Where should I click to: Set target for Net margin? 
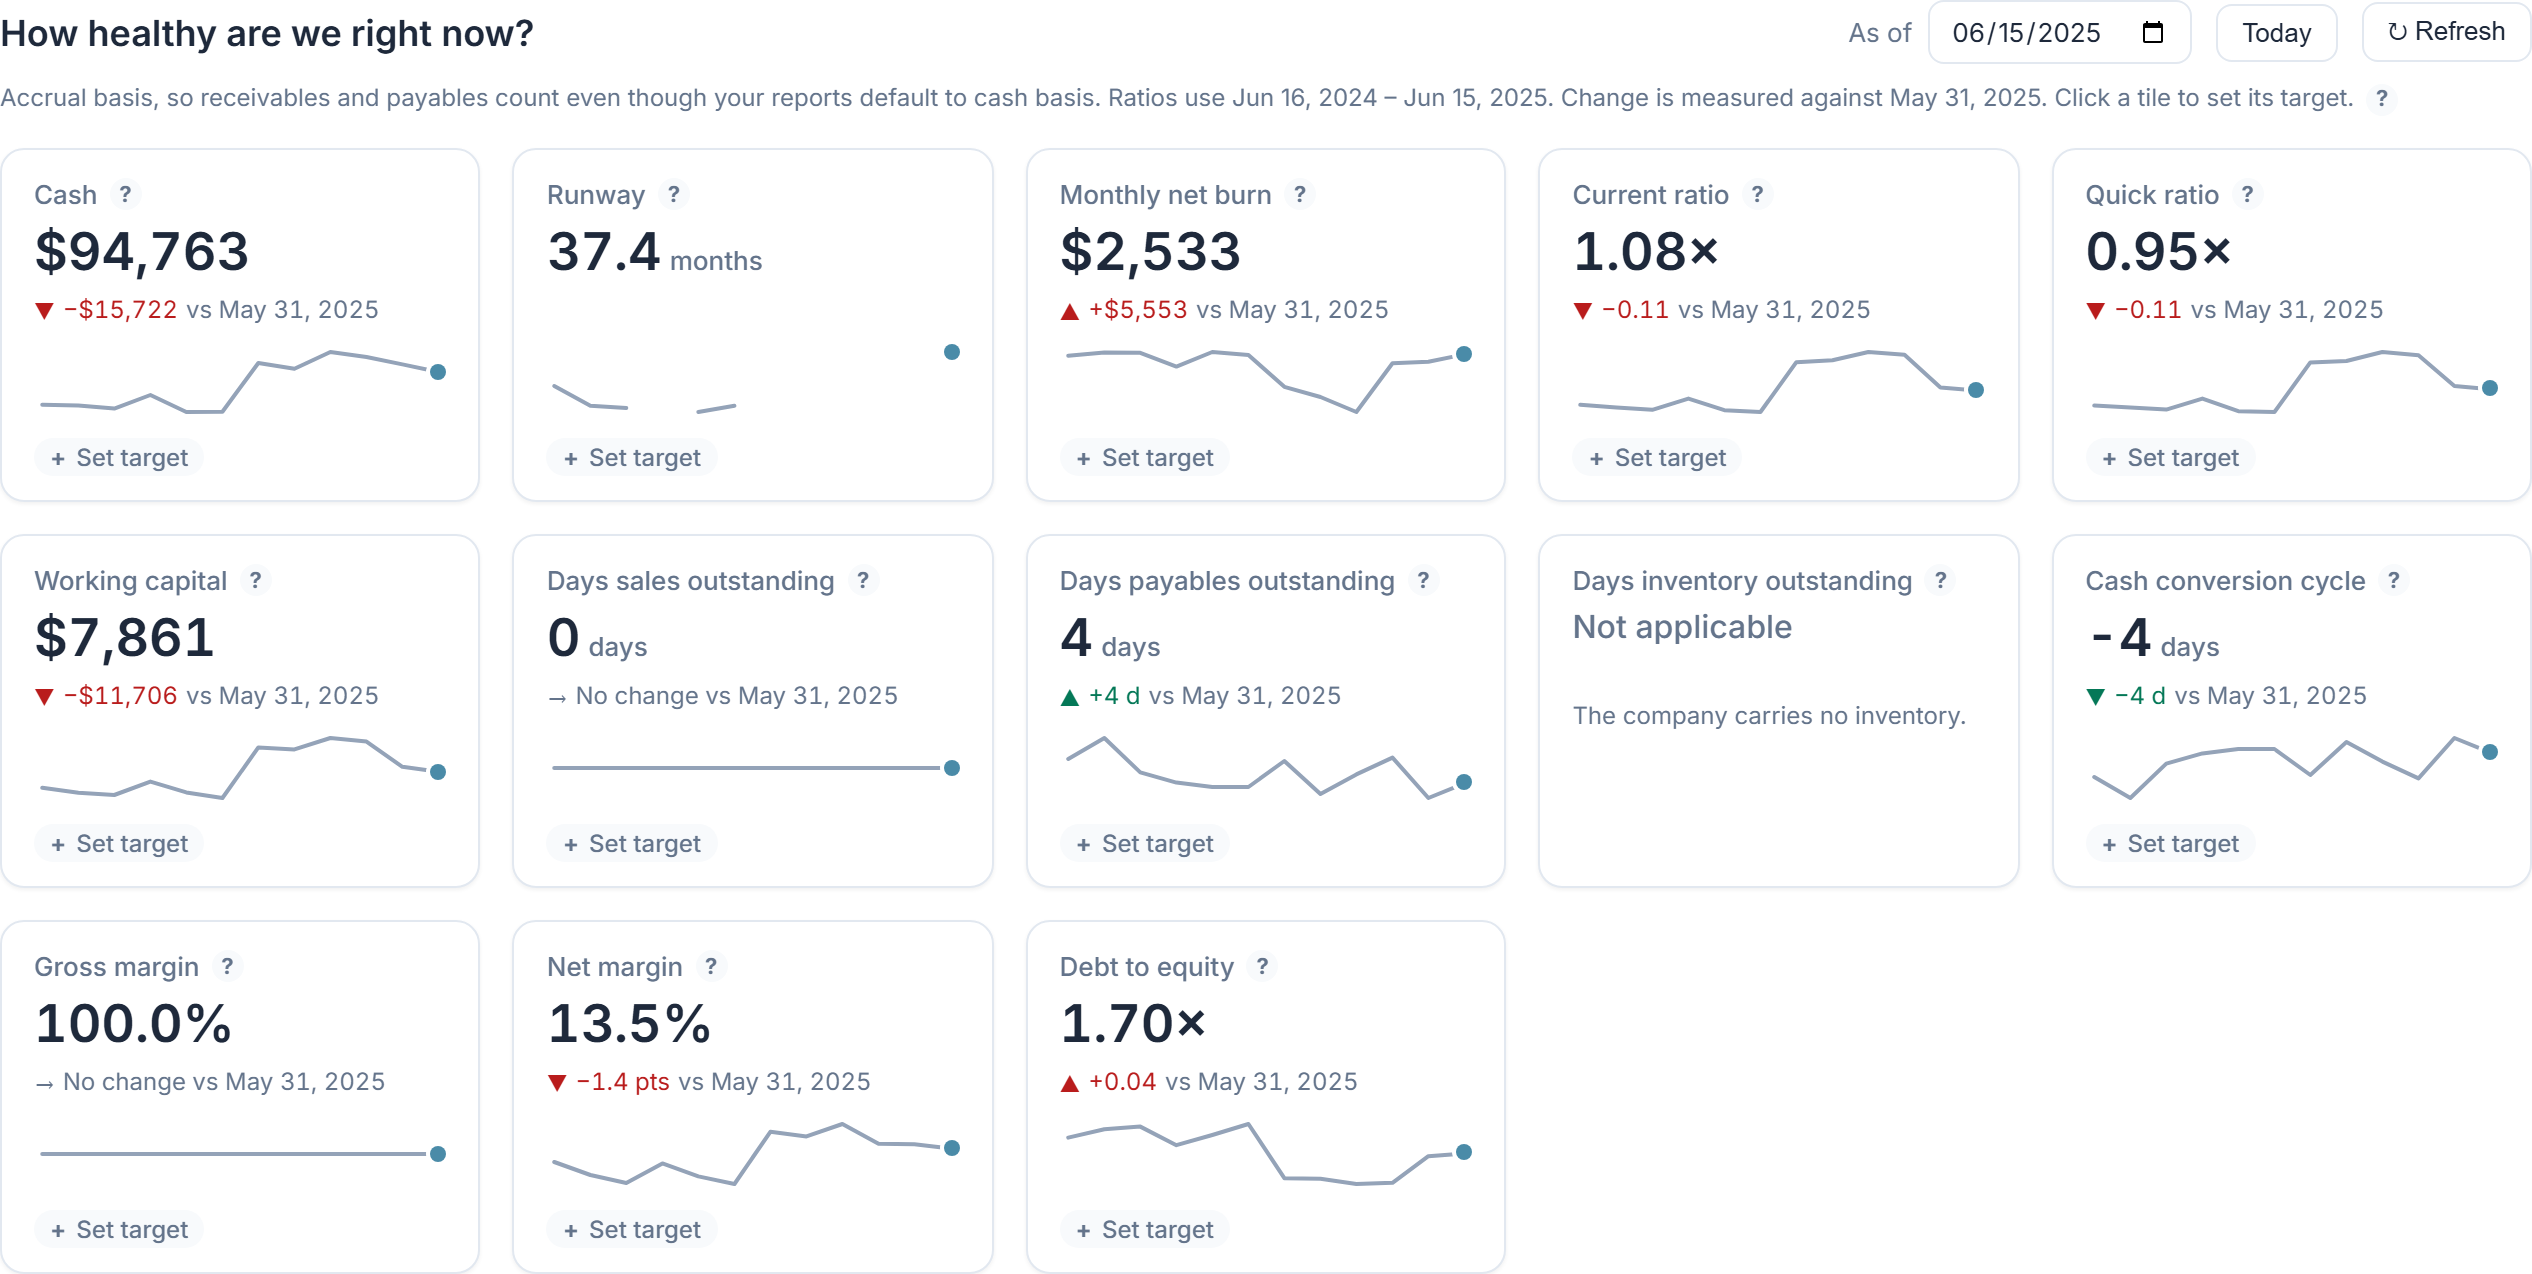(x=632, y=1230)
